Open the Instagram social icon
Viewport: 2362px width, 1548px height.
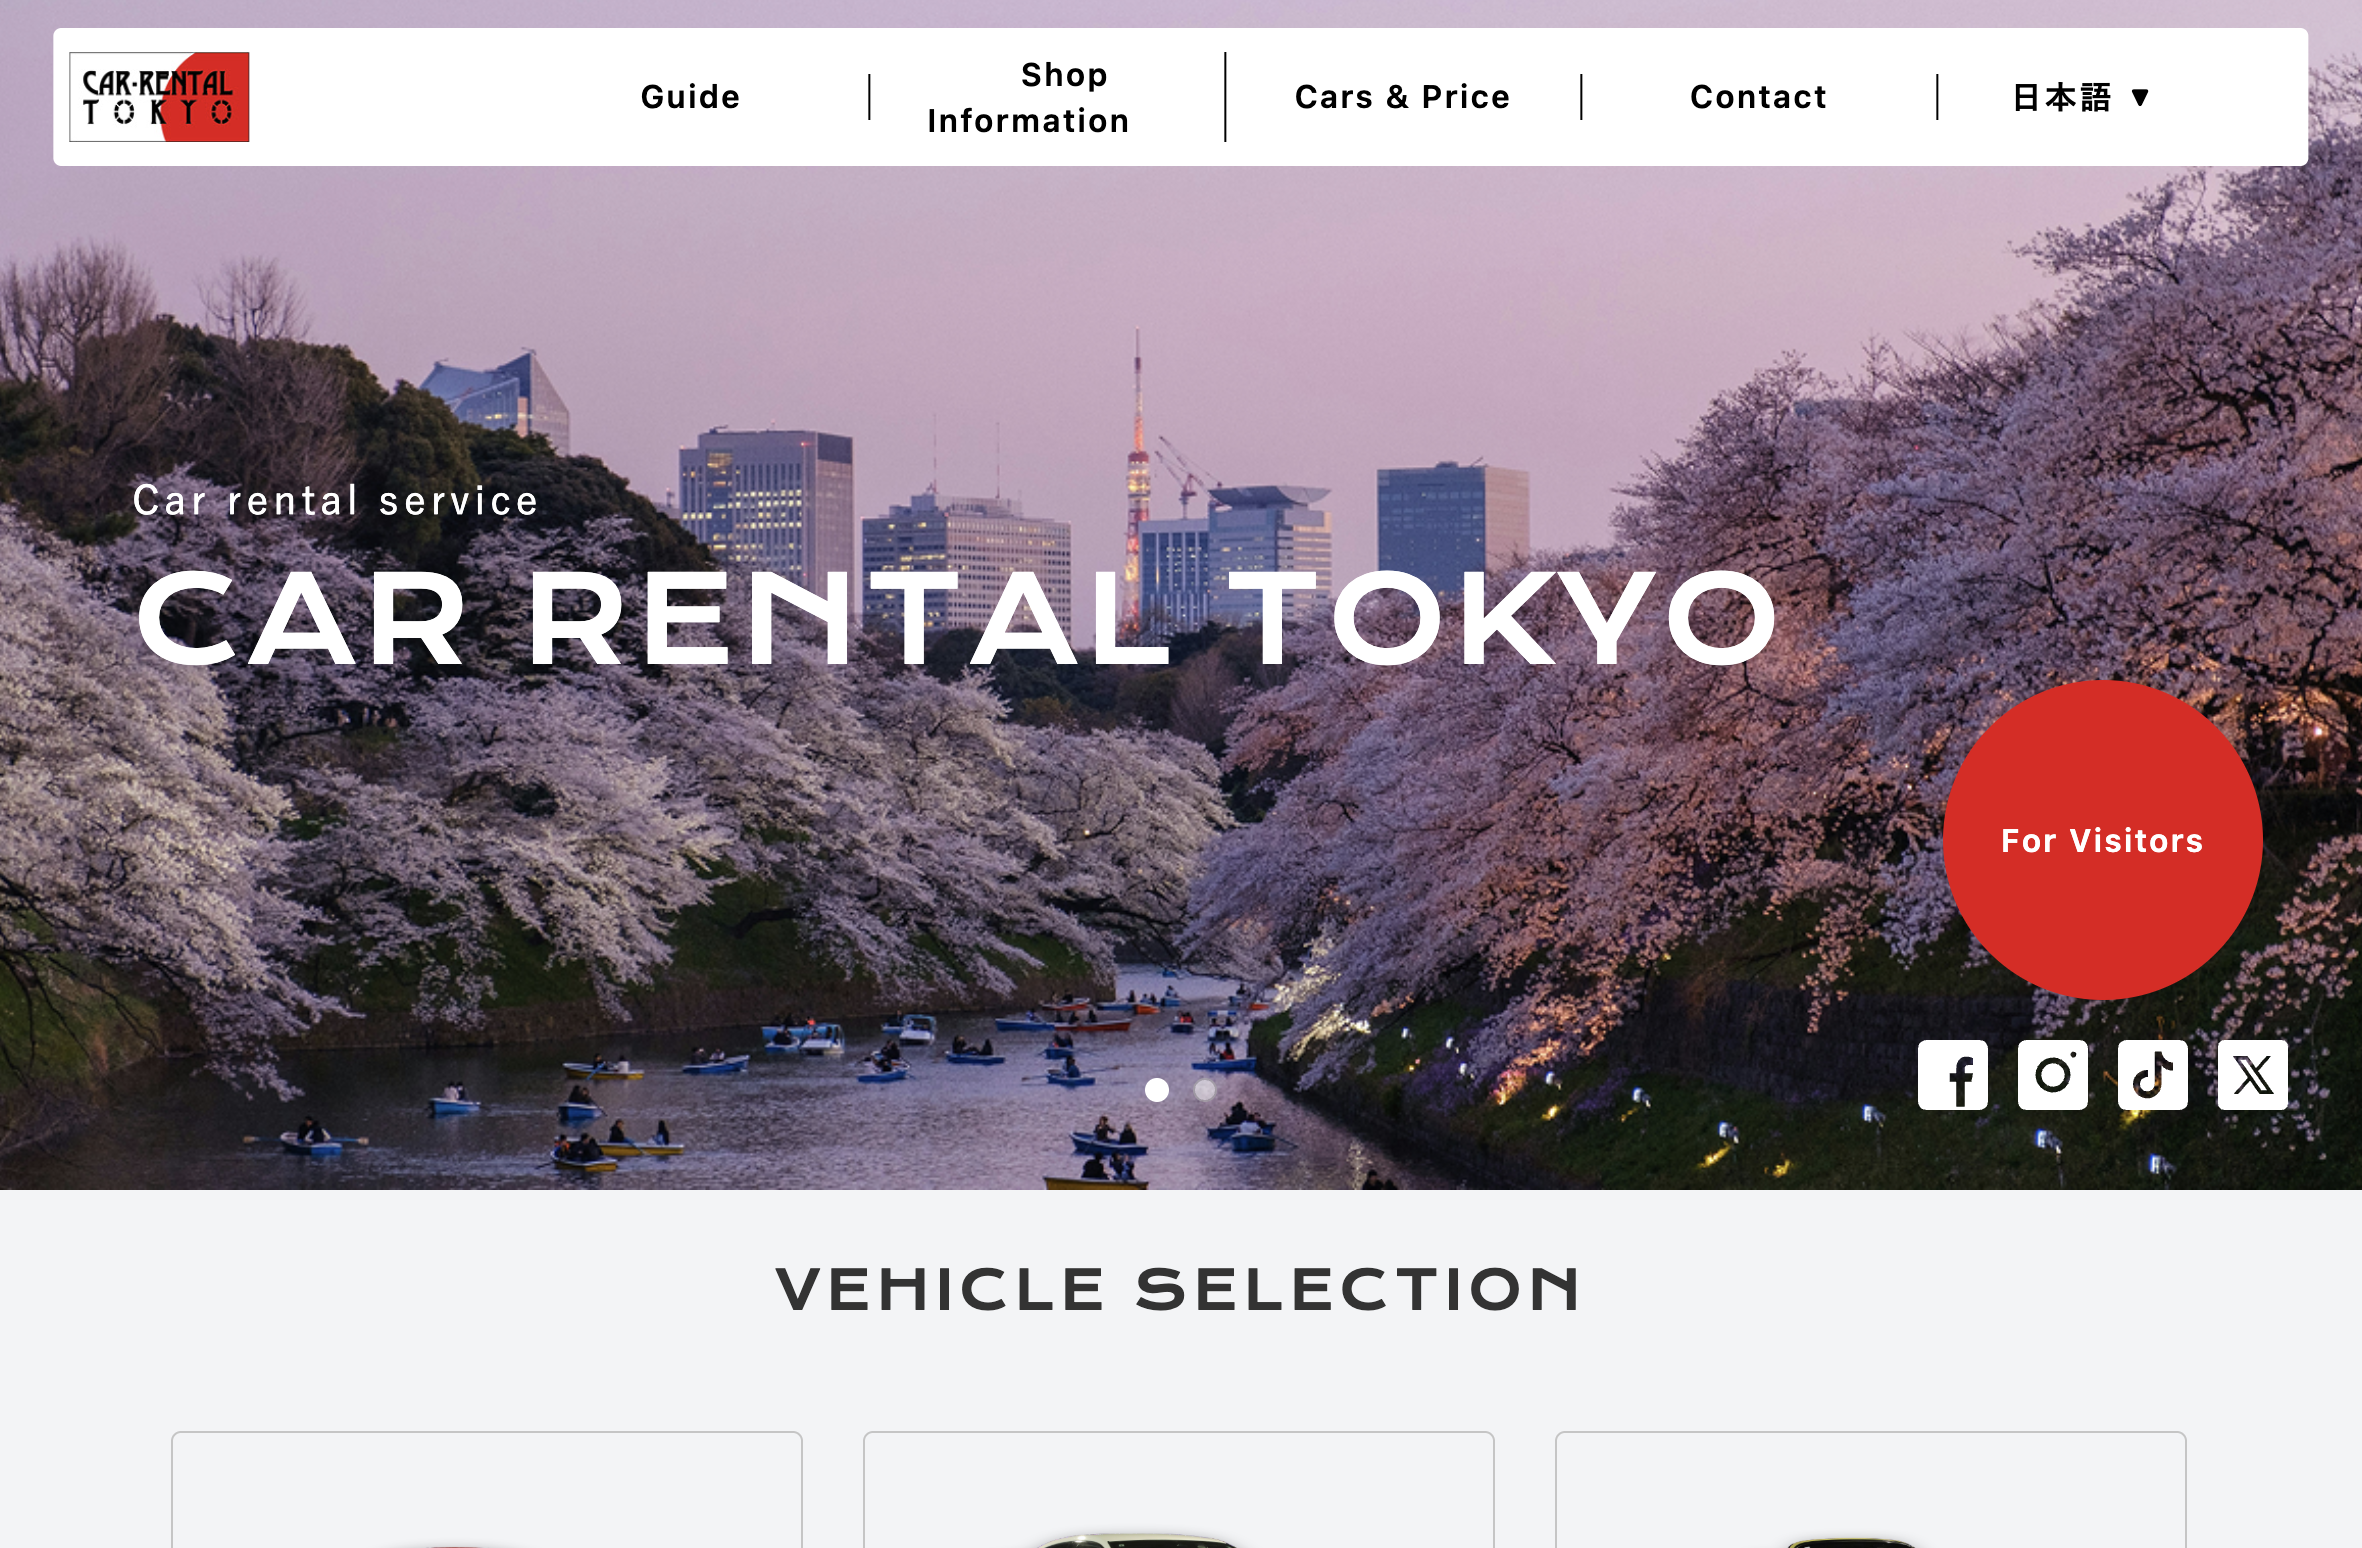coord(2052,1075)
